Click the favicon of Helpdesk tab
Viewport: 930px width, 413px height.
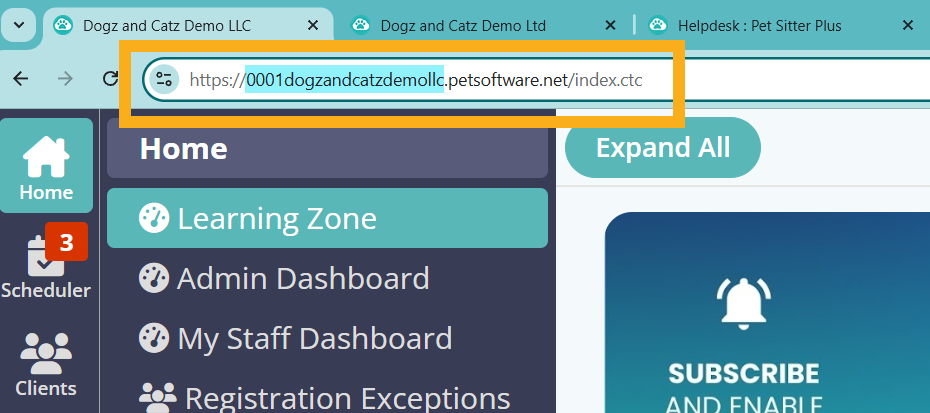[x=658, y=25]
